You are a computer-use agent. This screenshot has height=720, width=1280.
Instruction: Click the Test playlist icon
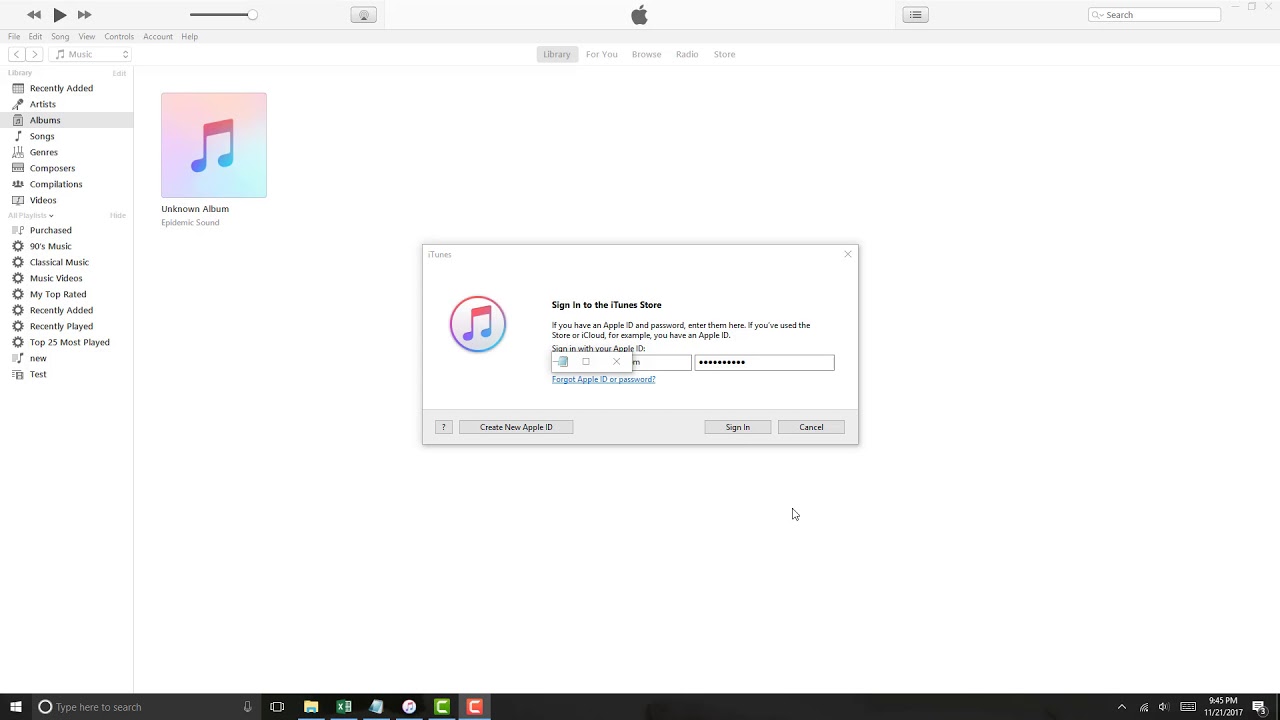[18, 374]
